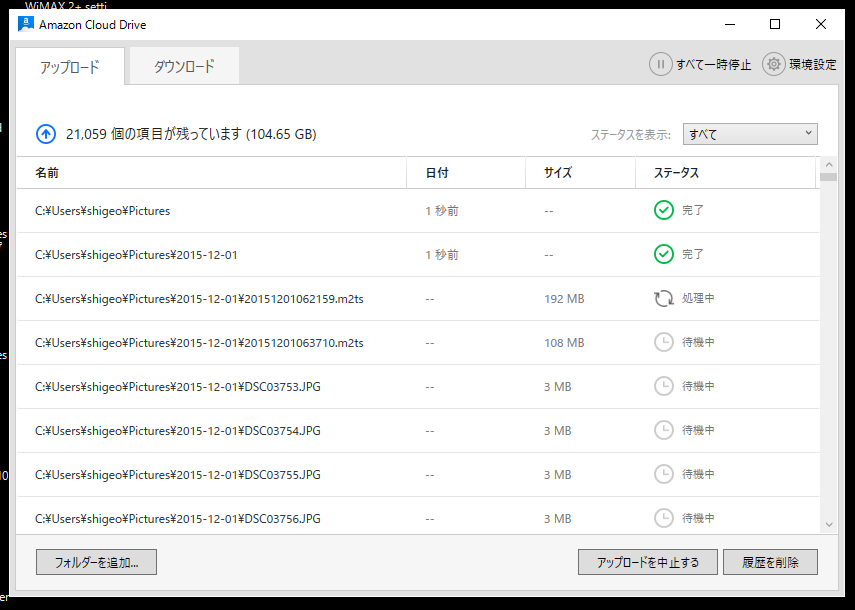Click the 待機中 clock icon on the DSC03754.JPG row
855x610 pixels.
coord(664,431)
